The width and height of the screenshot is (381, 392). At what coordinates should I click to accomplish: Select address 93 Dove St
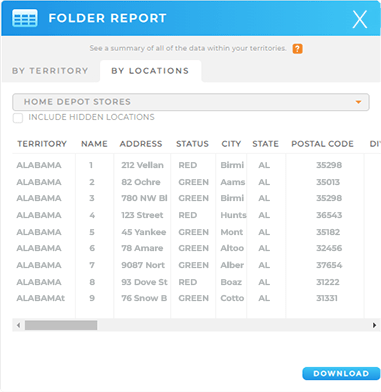tap(144, 282)
